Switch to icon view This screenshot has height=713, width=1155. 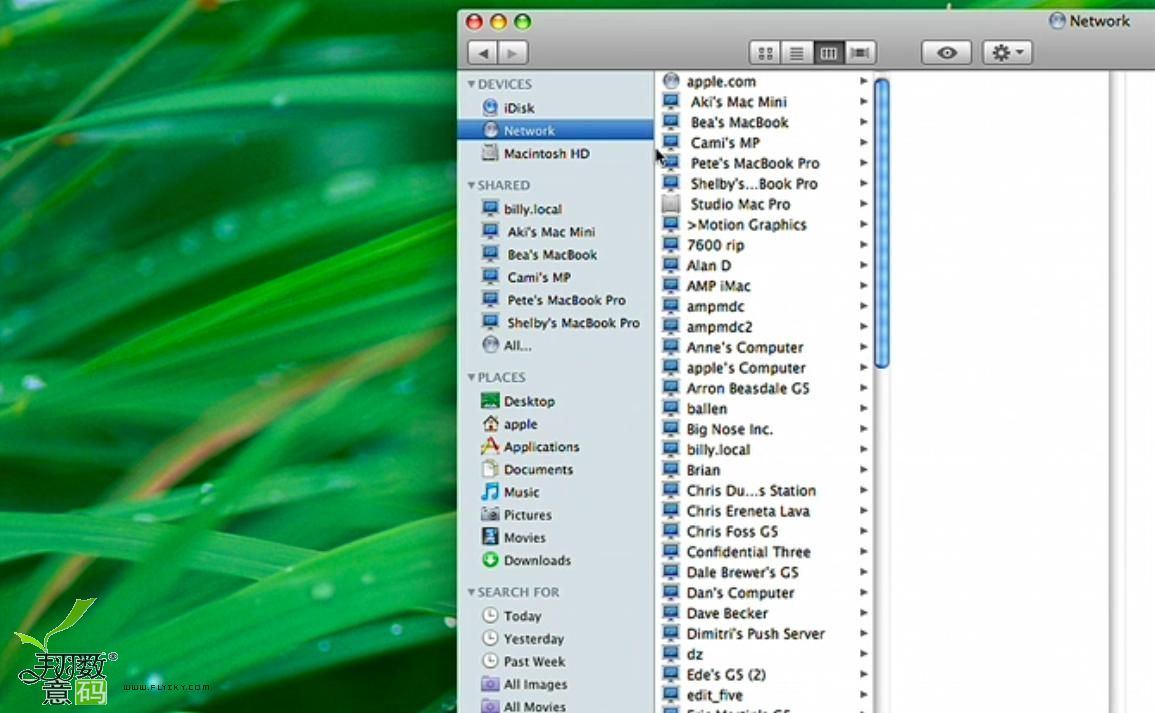(765, 52)
